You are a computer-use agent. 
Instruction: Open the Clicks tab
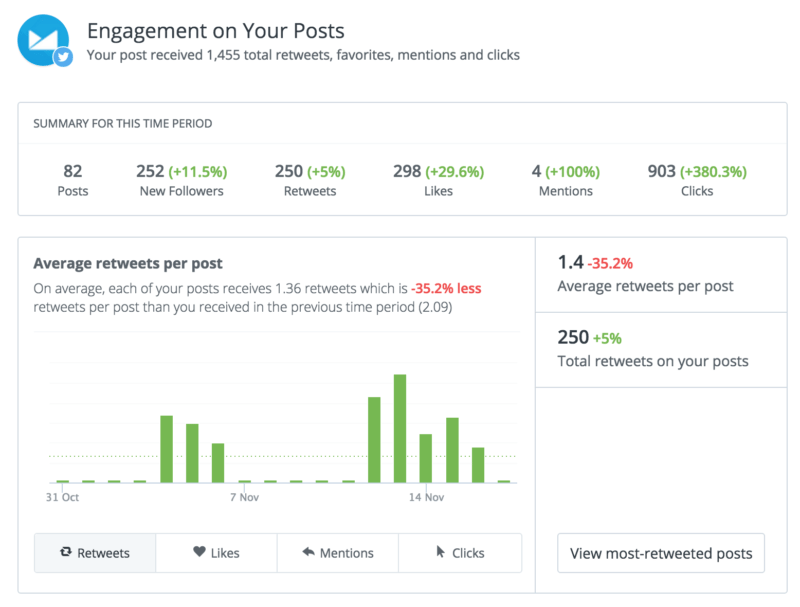tap(460, 552)
